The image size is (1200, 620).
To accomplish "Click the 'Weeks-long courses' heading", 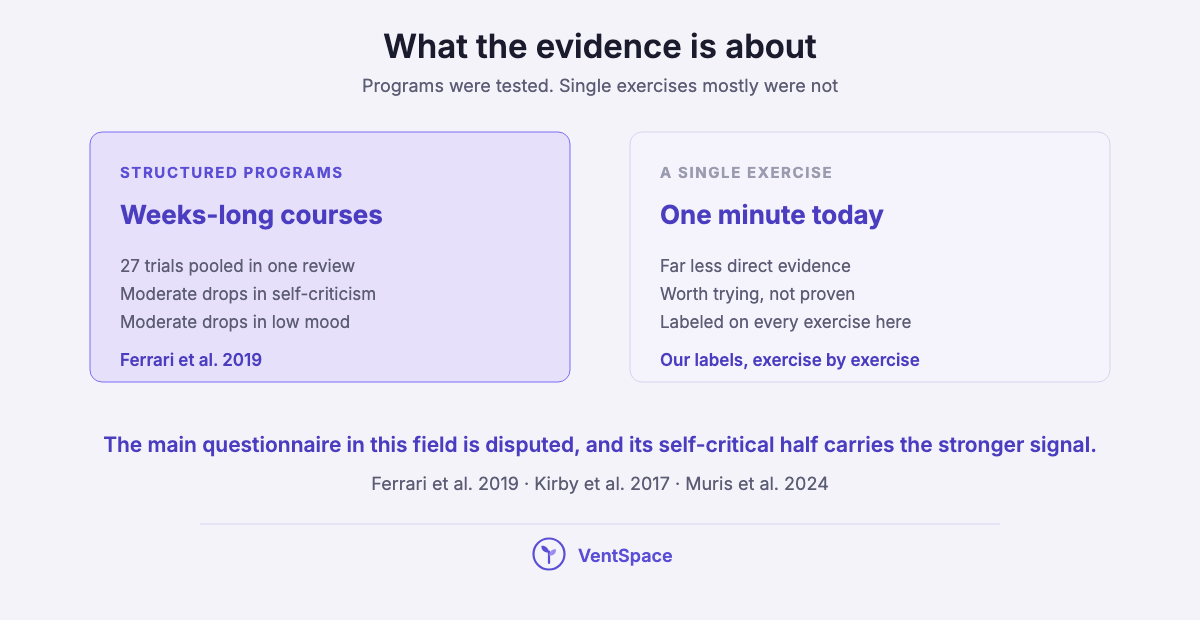I will (x=251, y=215).
